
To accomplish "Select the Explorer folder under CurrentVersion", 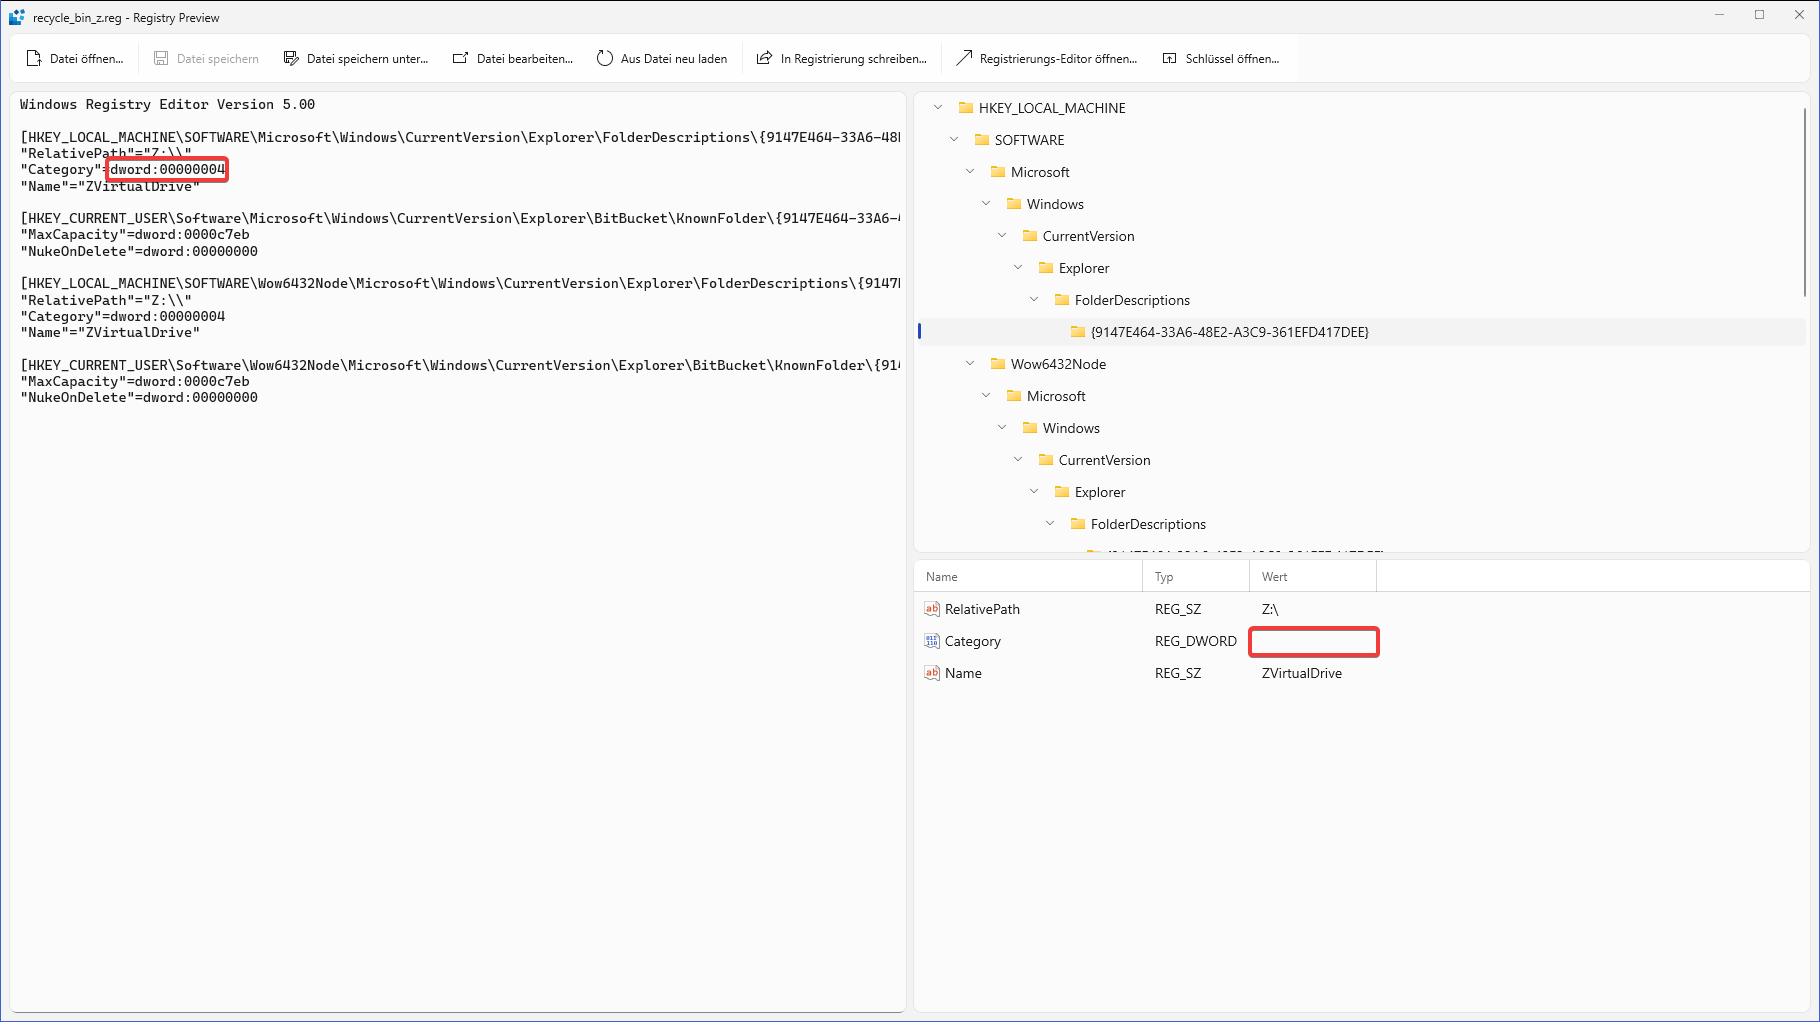I will click(1083, 267).
